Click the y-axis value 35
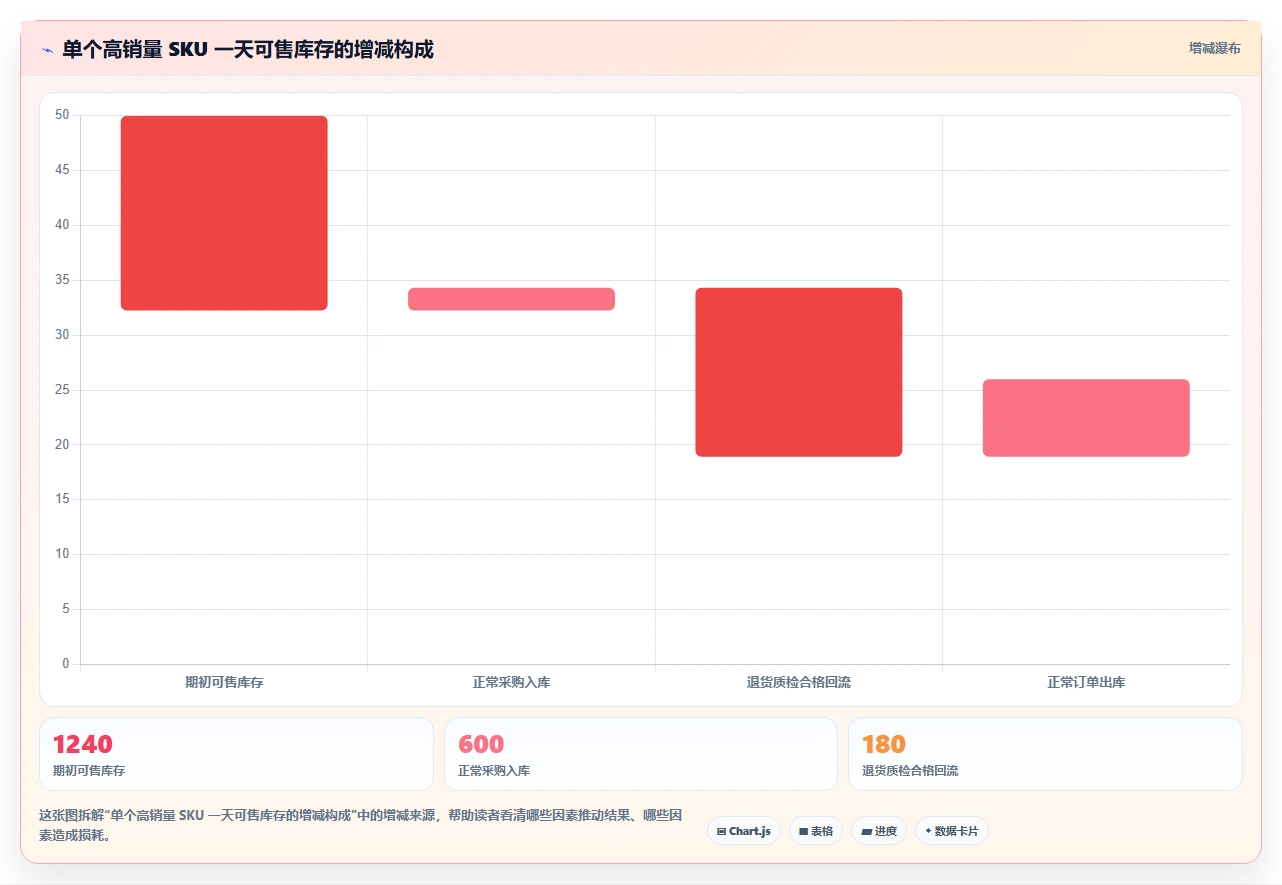 tap(62, 280)
